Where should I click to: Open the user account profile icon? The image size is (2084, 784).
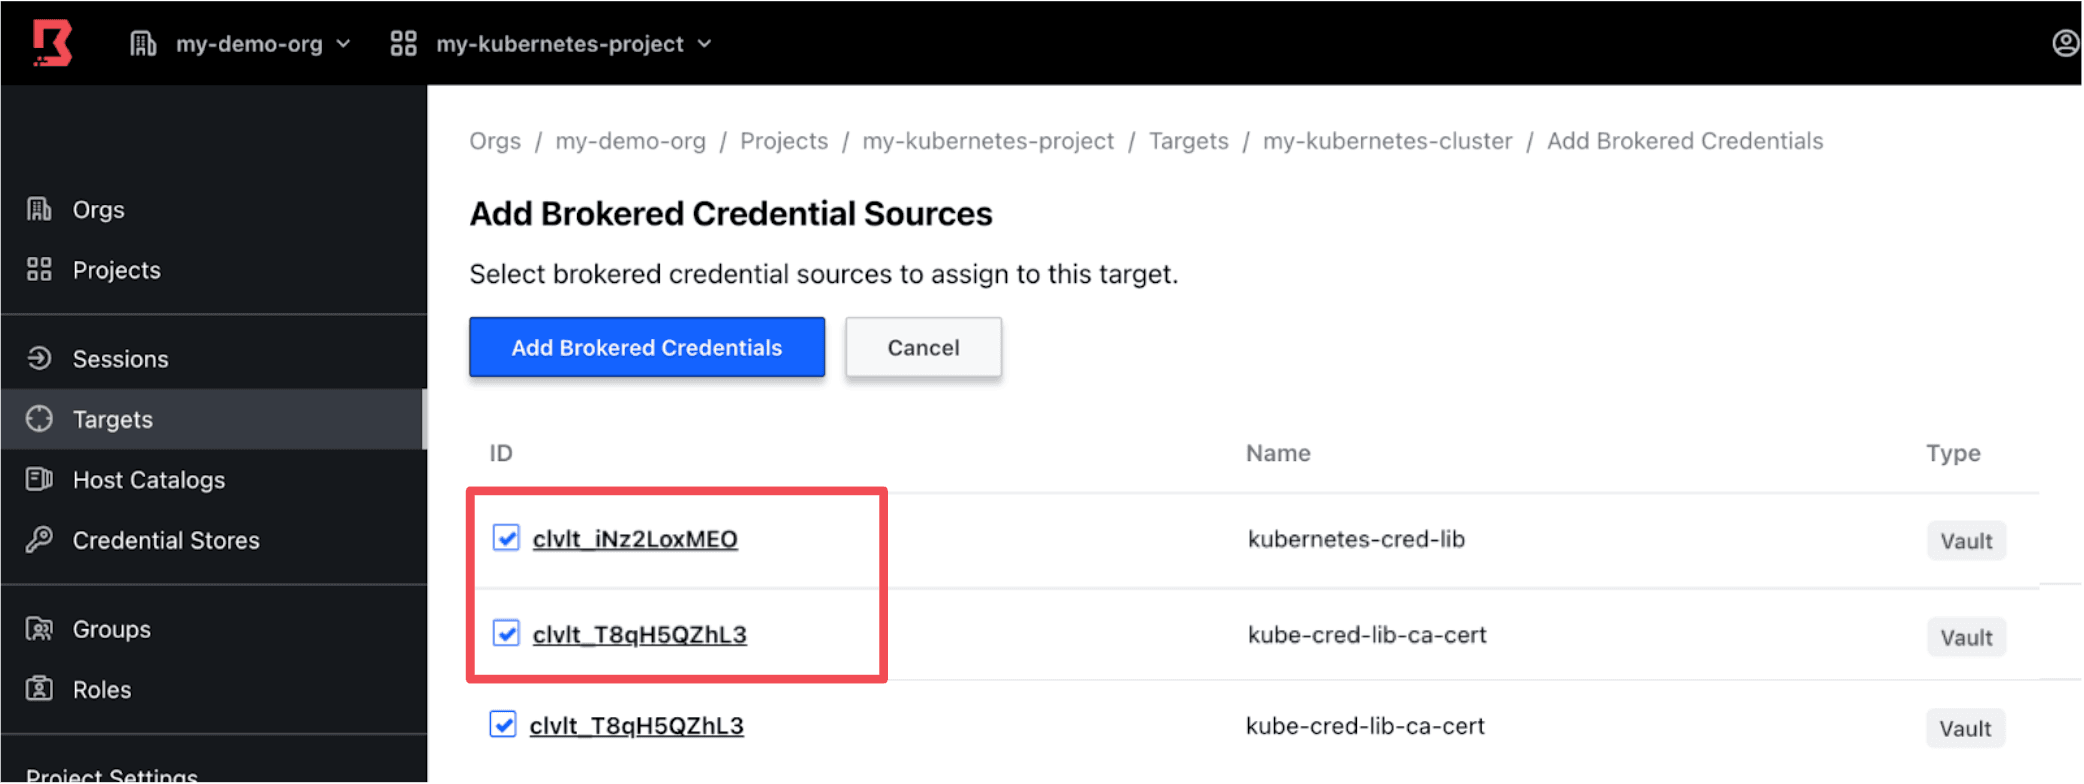2065,43
